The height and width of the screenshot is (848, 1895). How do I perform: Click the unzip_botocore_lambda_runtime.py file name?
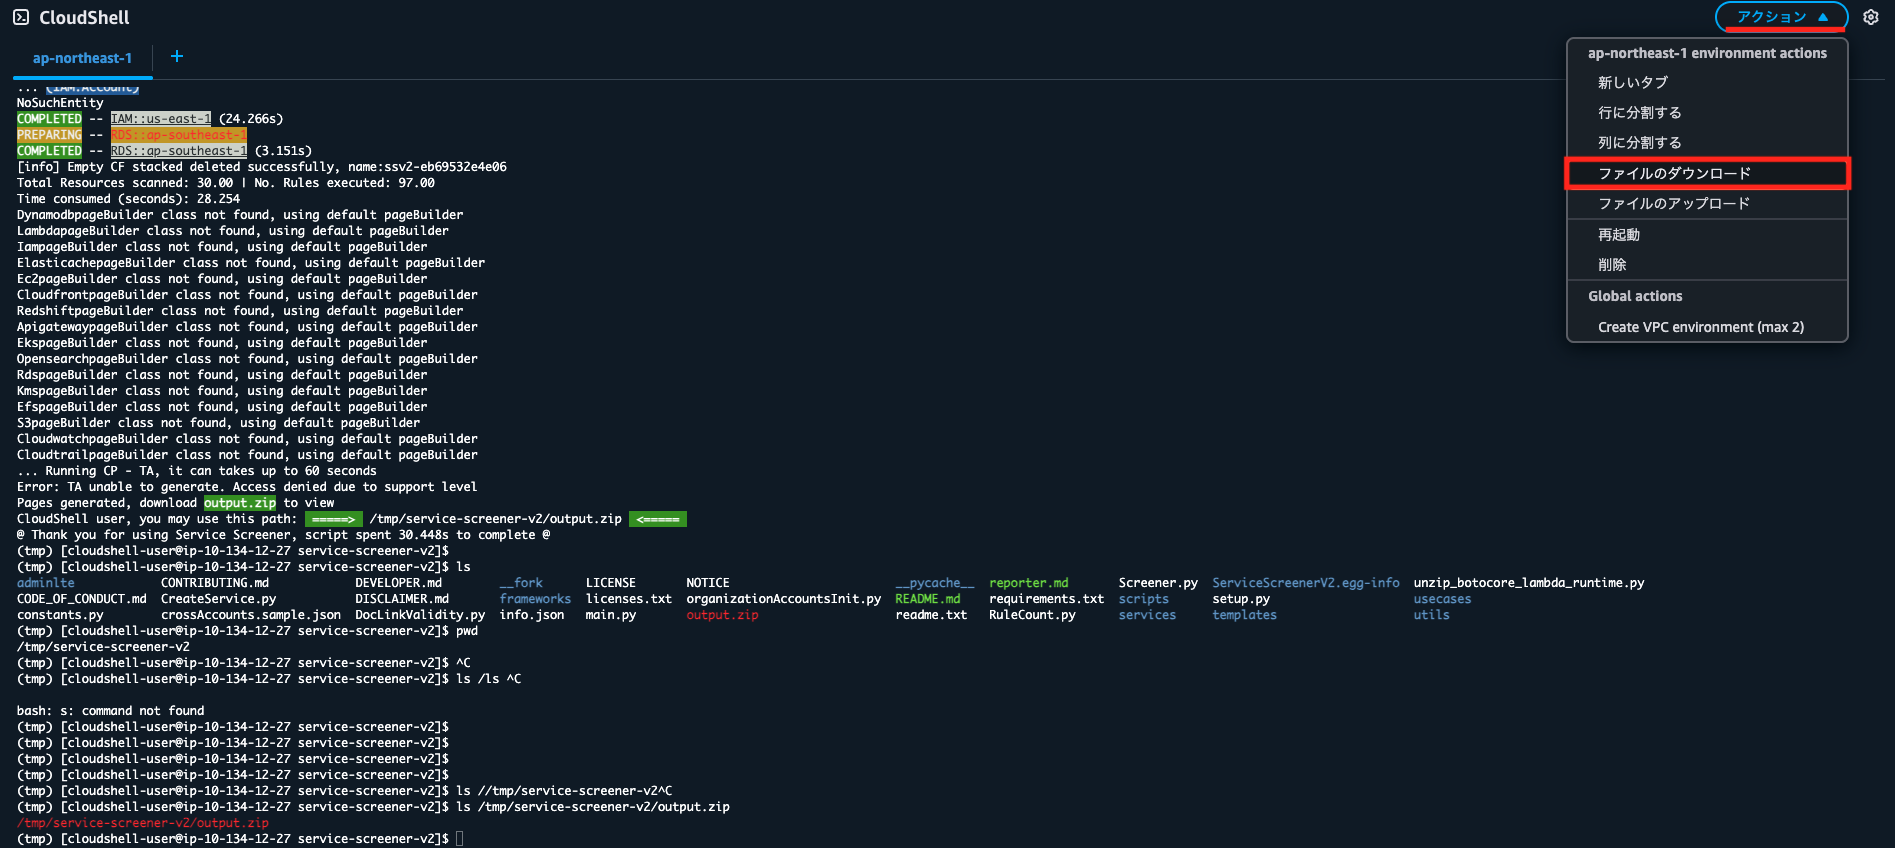[1529, 583]
